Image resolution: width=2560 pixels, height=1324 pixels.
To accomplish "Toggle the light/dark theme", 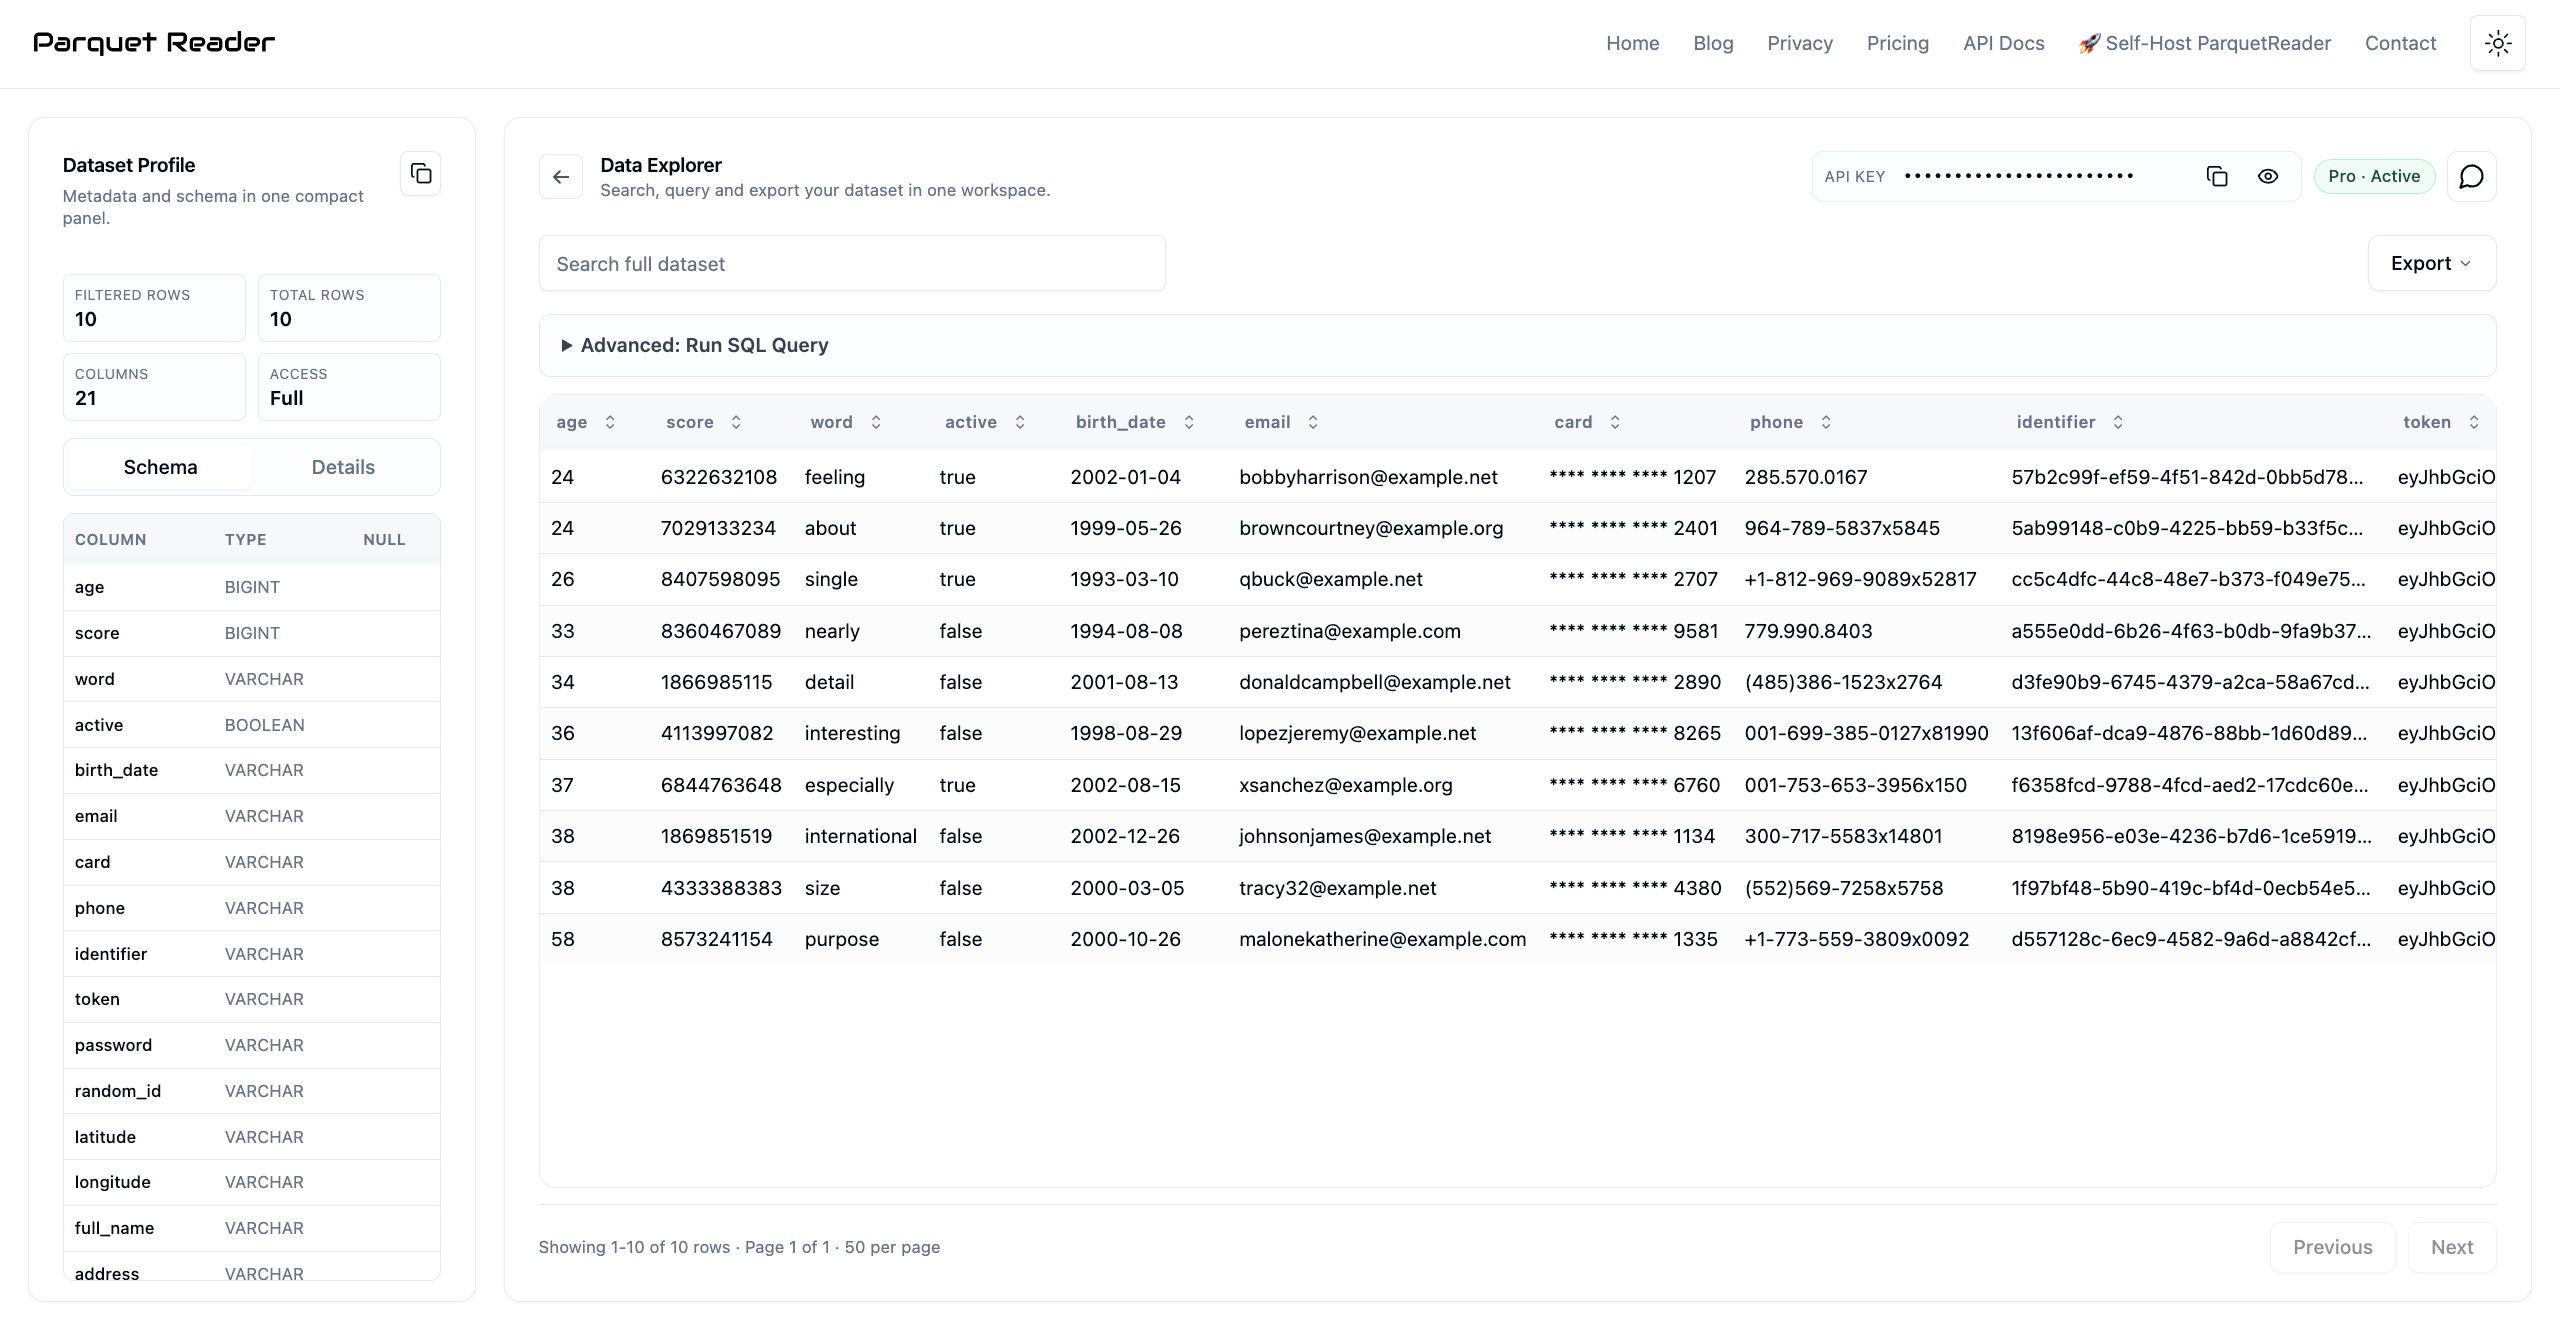I will pos(2497,43).
